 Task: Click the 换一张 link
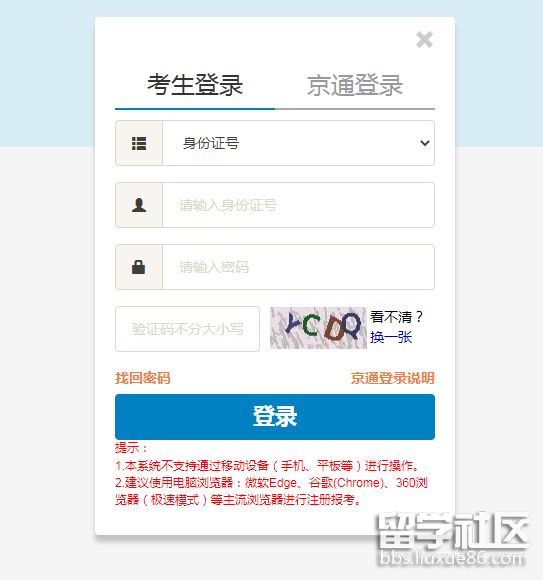[x=391, y=337]
